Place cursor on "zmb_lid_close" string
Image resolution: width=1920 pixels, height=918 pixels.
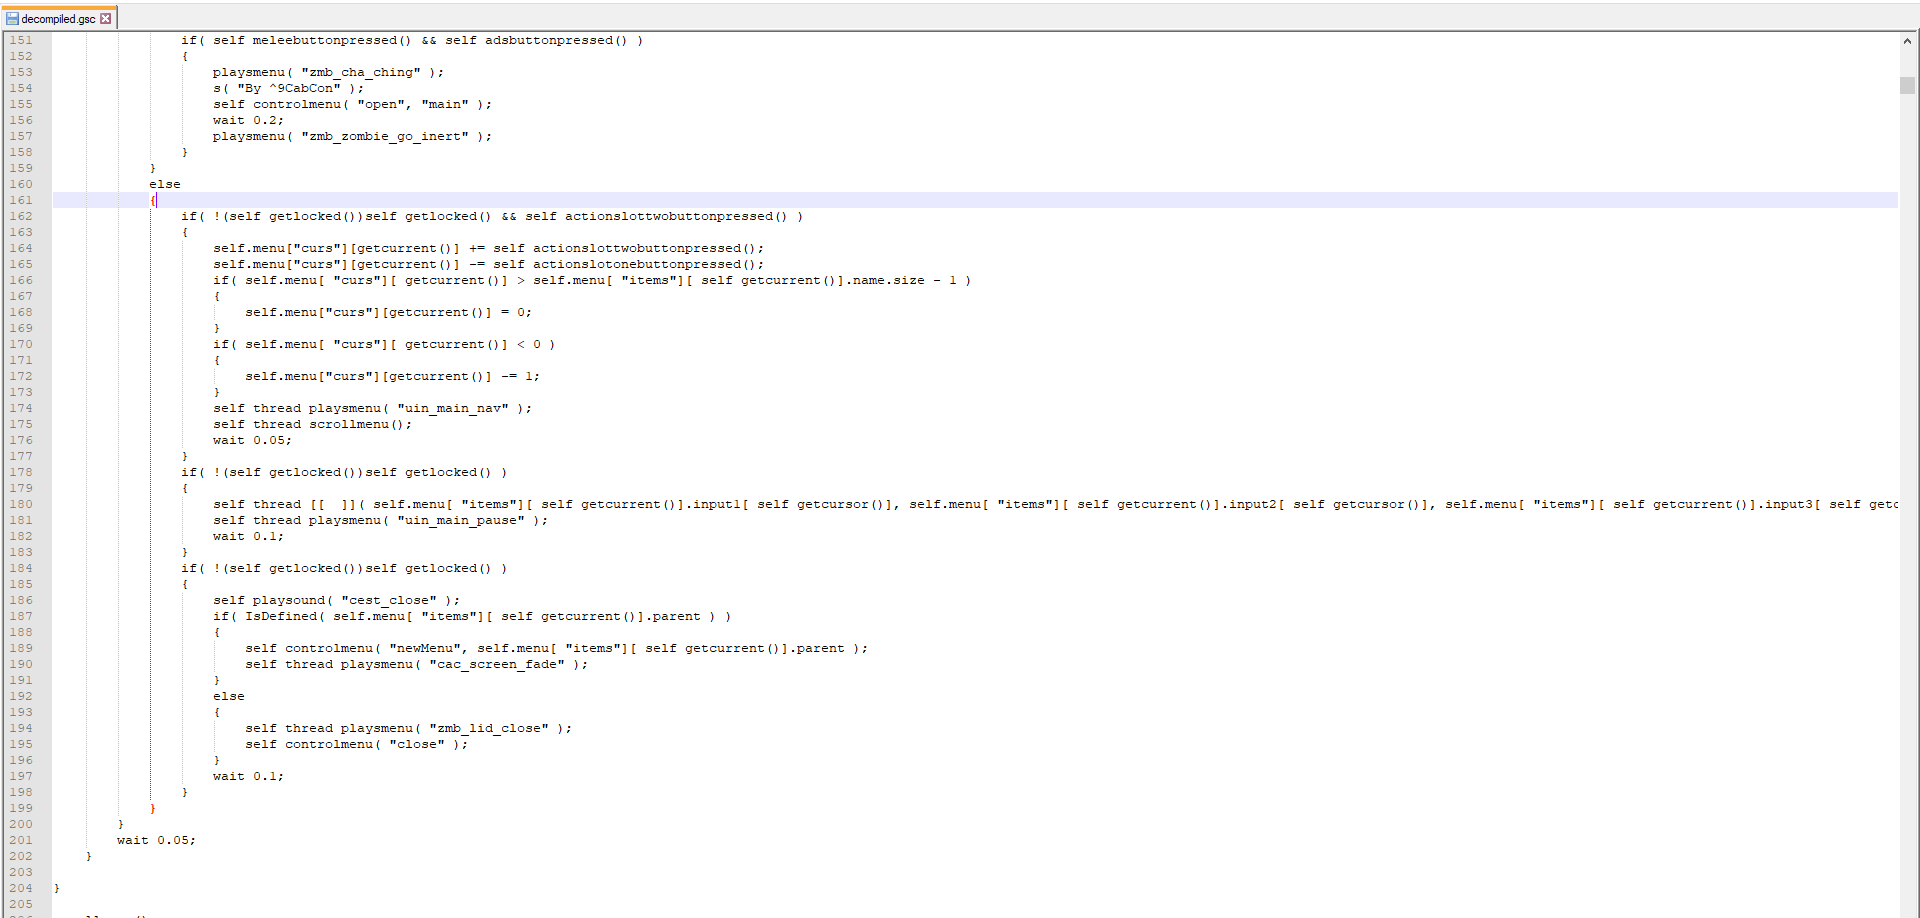488,728
